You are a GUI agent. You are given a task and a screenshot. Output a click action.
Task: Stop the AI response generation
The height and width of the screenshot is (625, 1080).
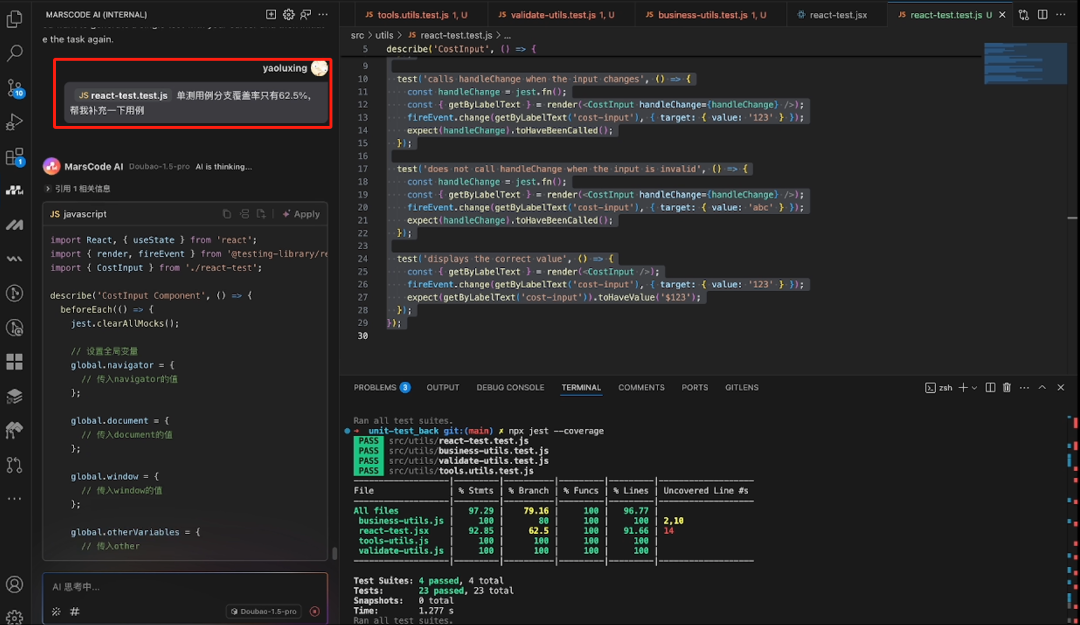click(315, 611)
